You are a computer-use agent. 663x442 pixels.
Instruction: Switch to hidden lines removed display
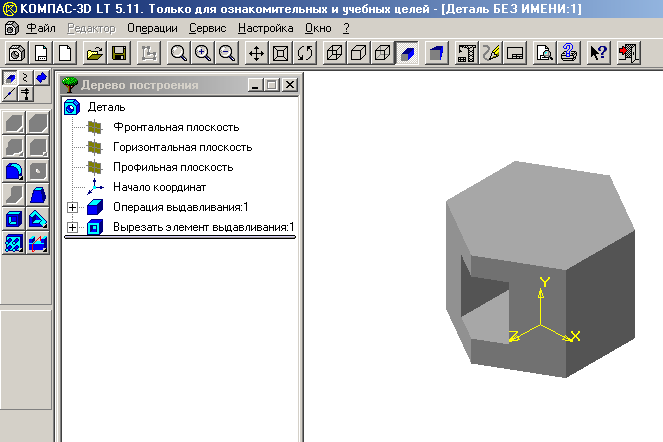tap(359, 53)
